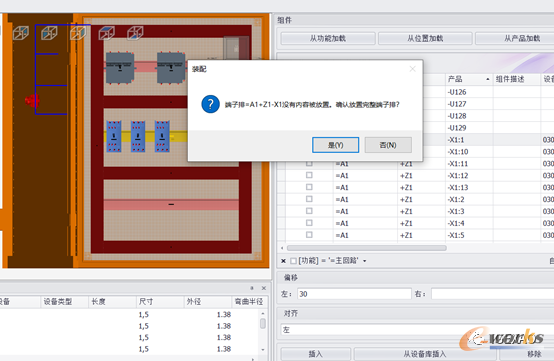This screenshot has height=361, width=554.
Task: Select the back-face cube view icon
Action: pos(21,33)
